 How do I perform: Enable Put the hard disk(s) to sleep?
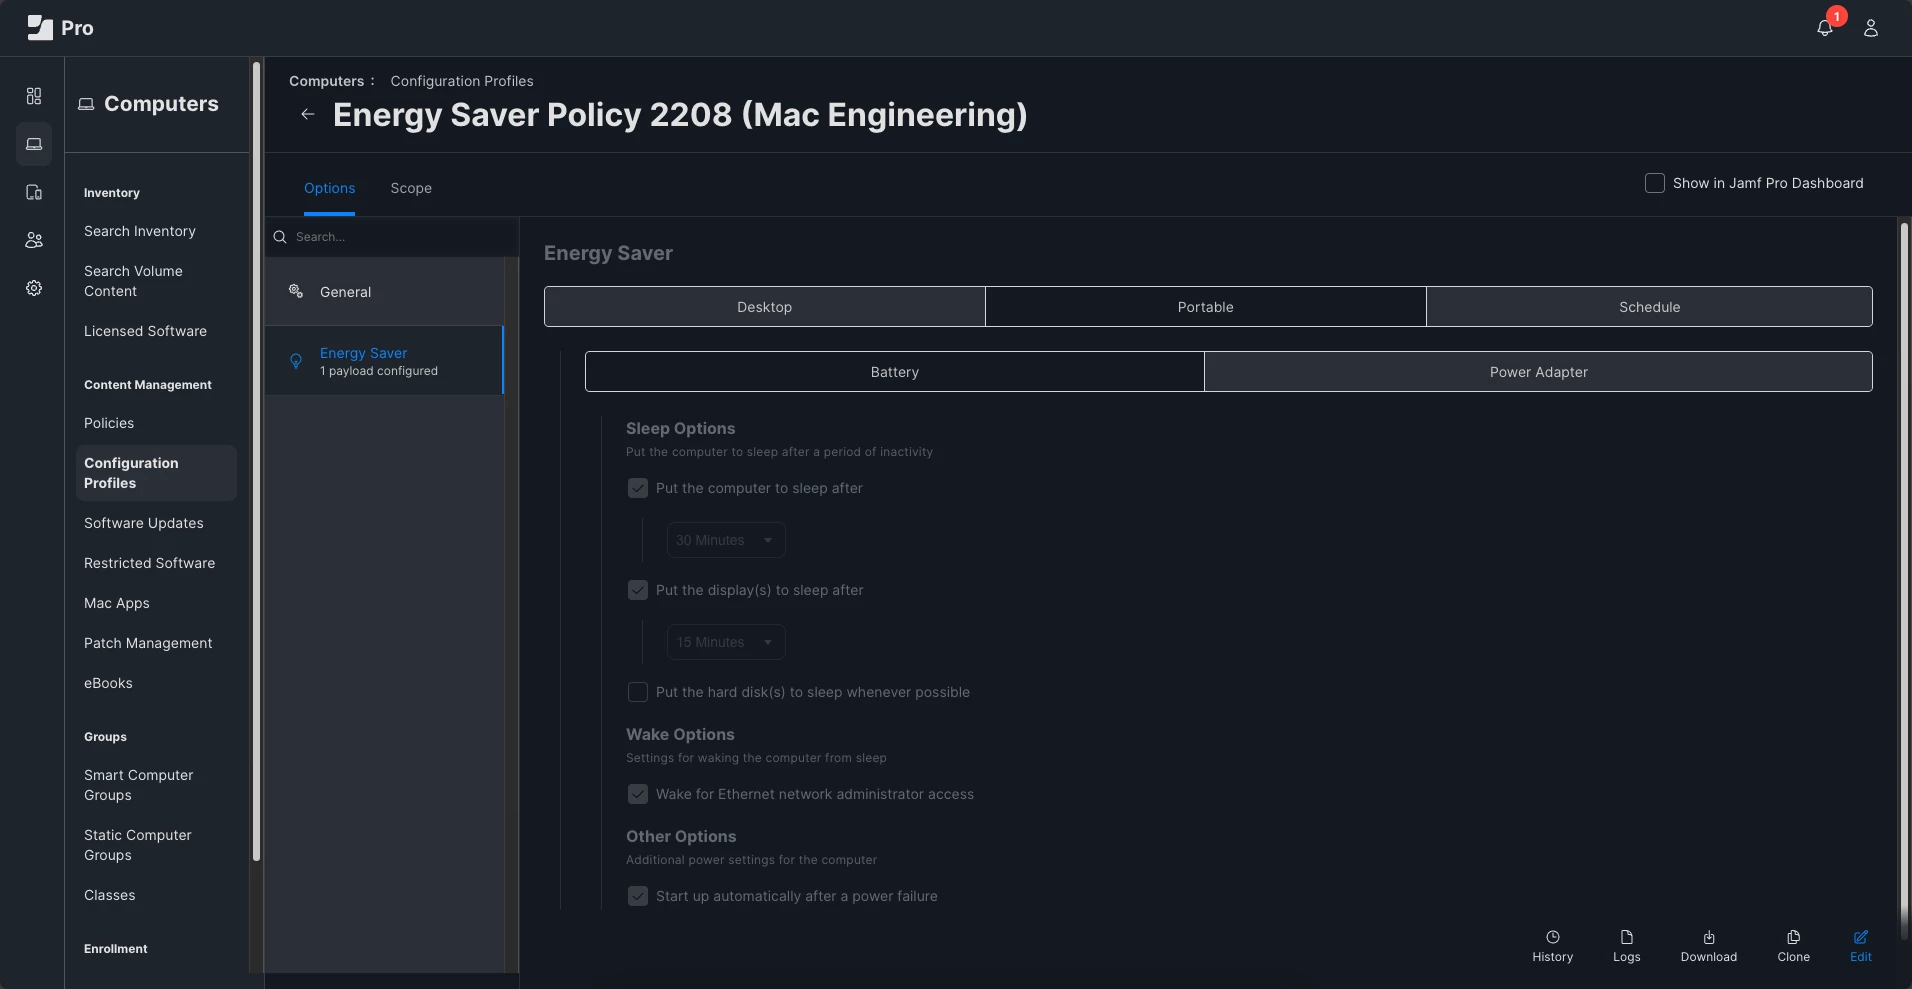coord(638,692)
